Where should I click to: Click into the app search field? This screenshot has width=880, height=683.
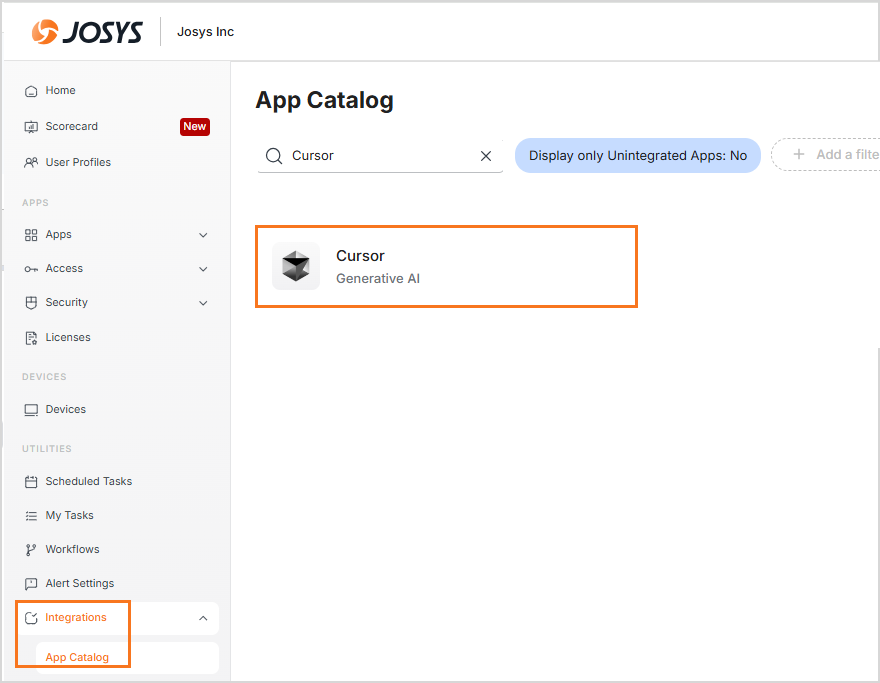(x=380, y=156)
